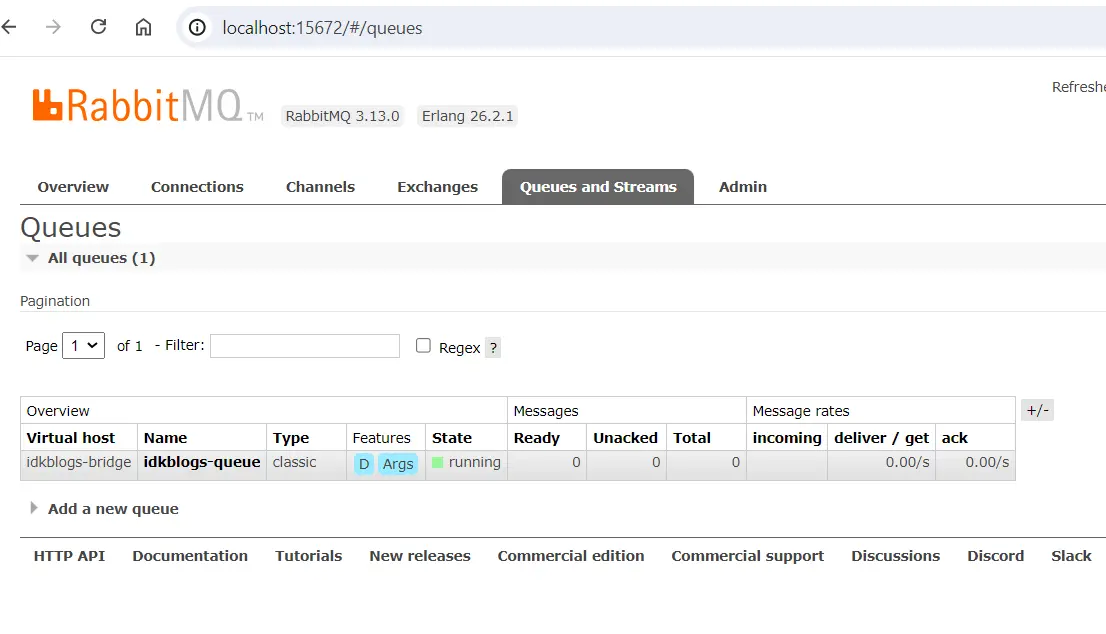Sort by ack column header
This screenshot has width=1106, height=634.
954,438
